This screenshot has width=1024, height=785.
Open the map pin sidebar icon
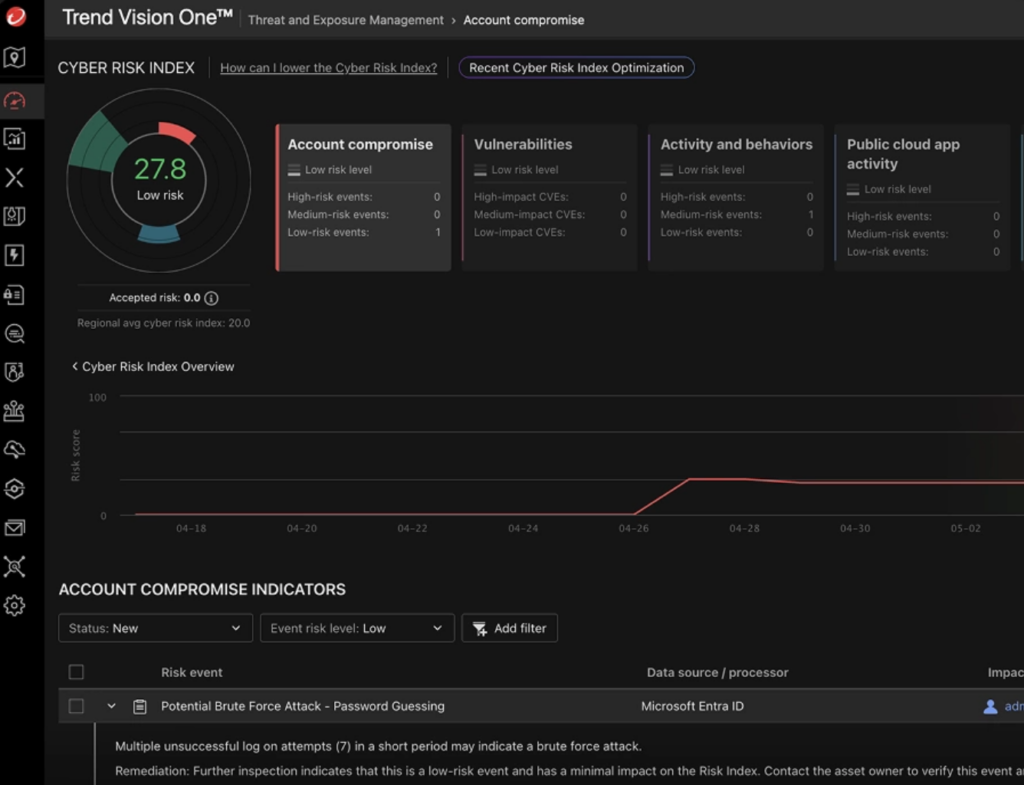(14, 57)
